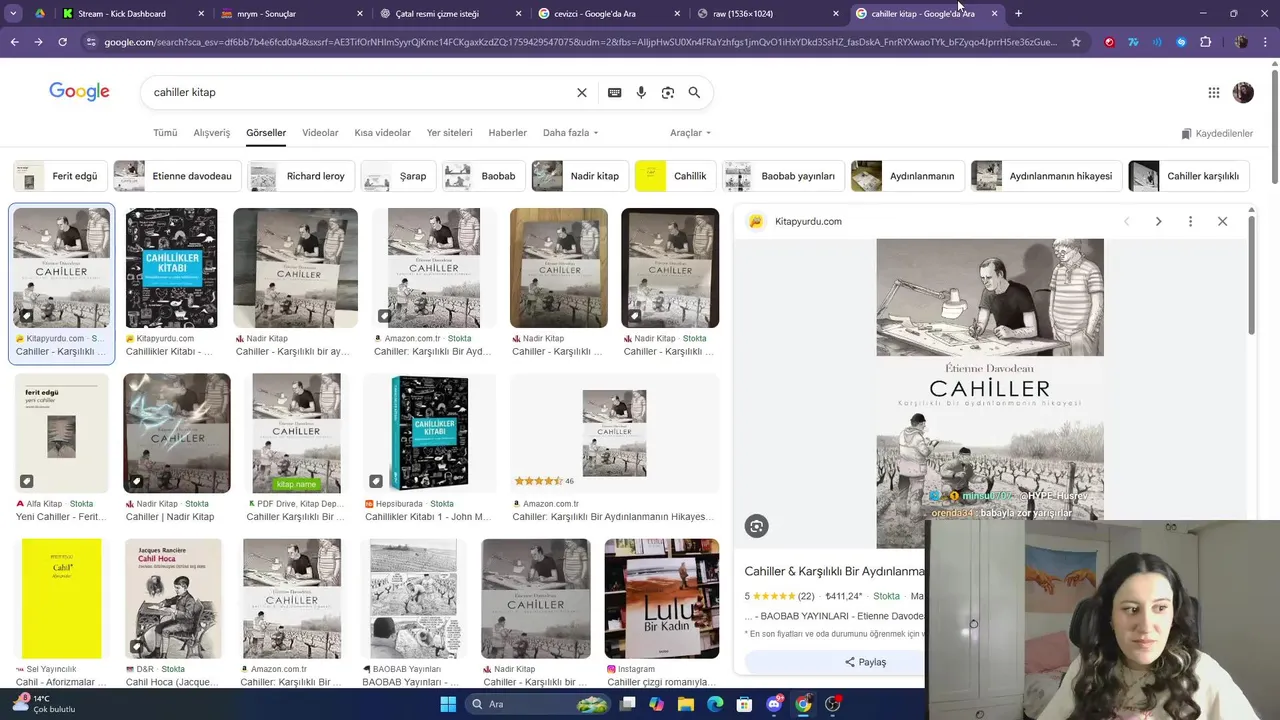
Task: Open the browser extensions puzzle icon
Action: (x=1205, y=42)
